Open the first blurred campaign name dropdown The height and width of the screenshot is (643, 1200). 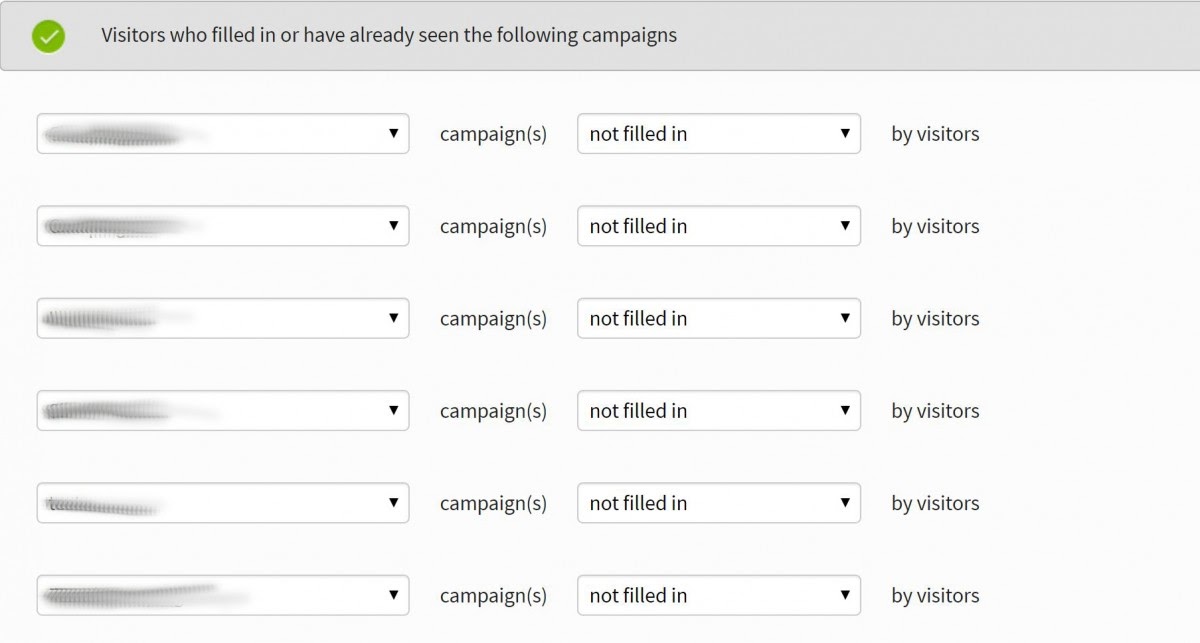[x=222, y=134]
